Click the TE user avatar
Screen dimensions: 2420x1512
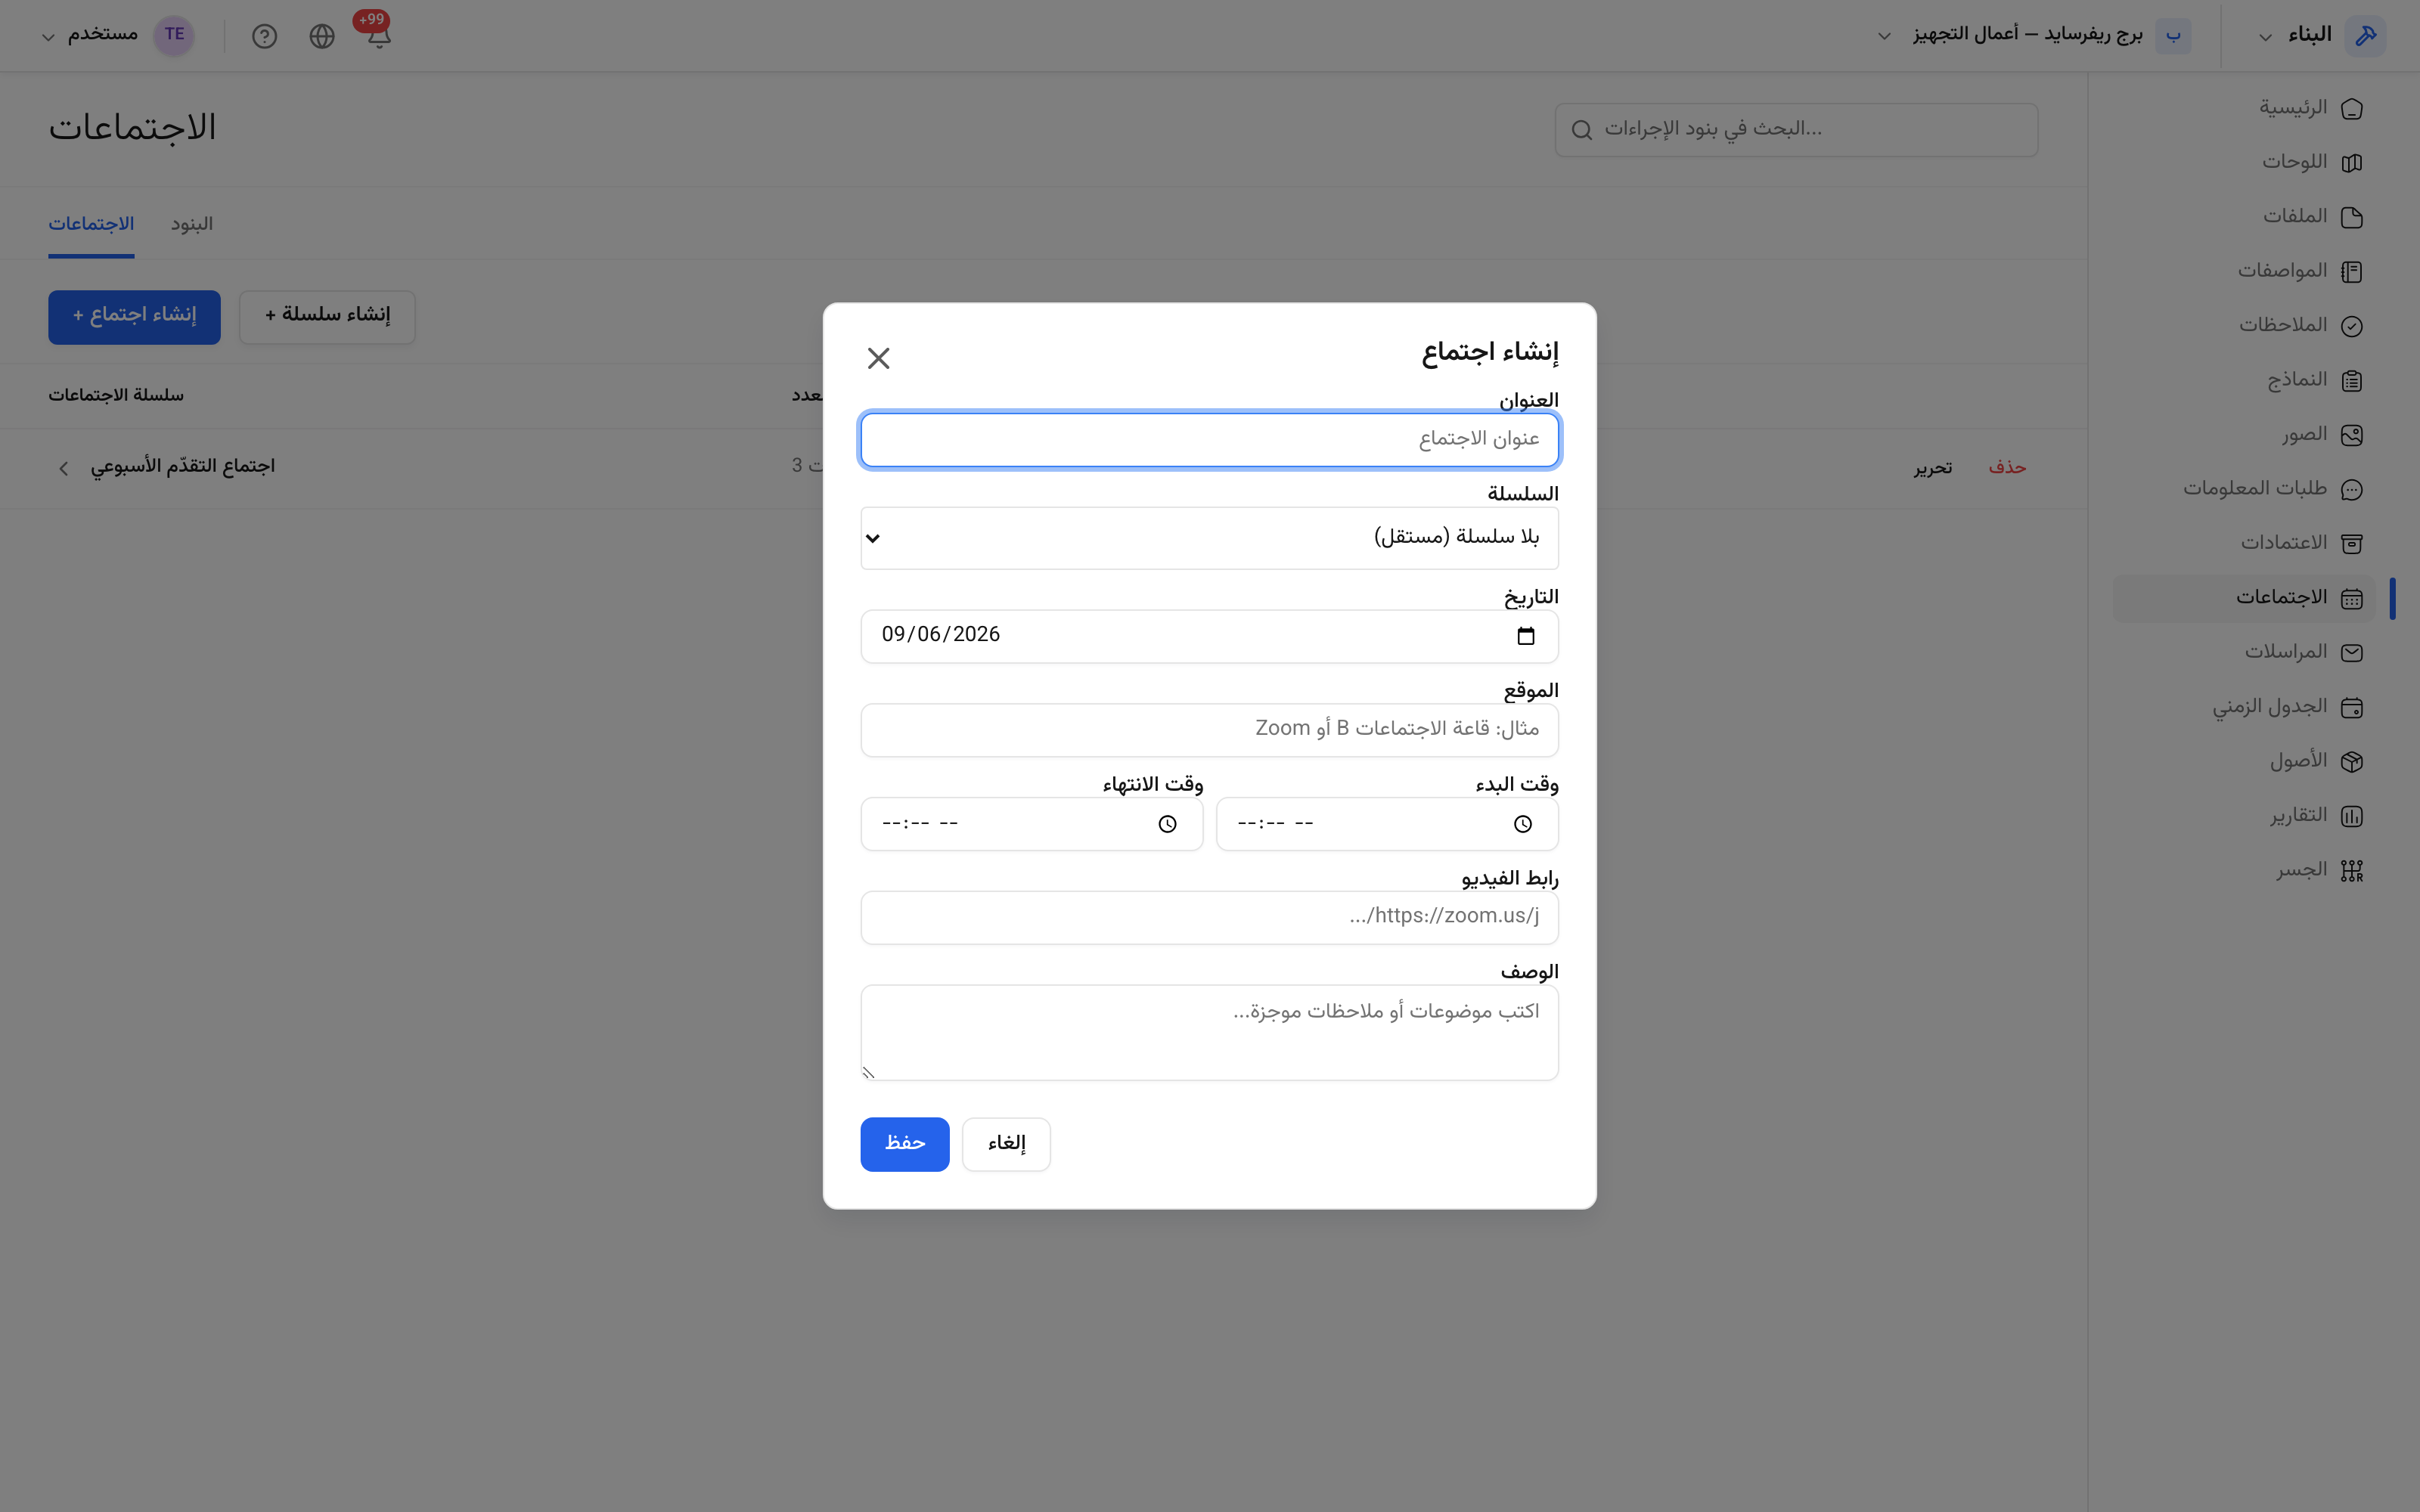[174, 35]
